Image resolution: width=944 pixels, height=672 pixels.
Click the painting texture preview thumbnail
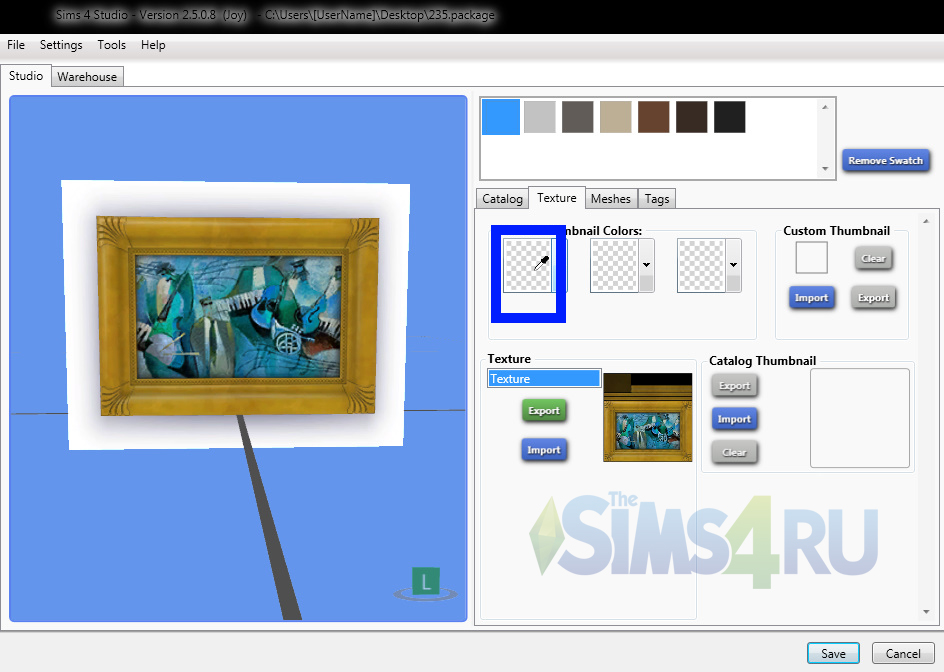click(x=647, y=418)
